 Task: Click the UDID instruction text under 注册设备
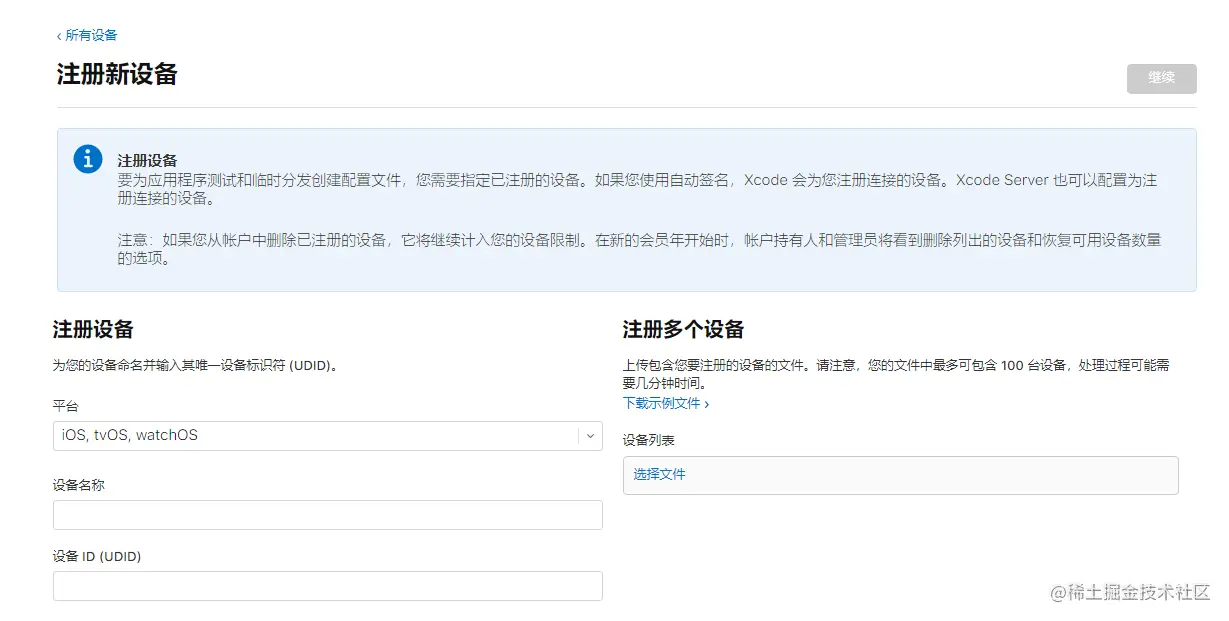(195, 366)
